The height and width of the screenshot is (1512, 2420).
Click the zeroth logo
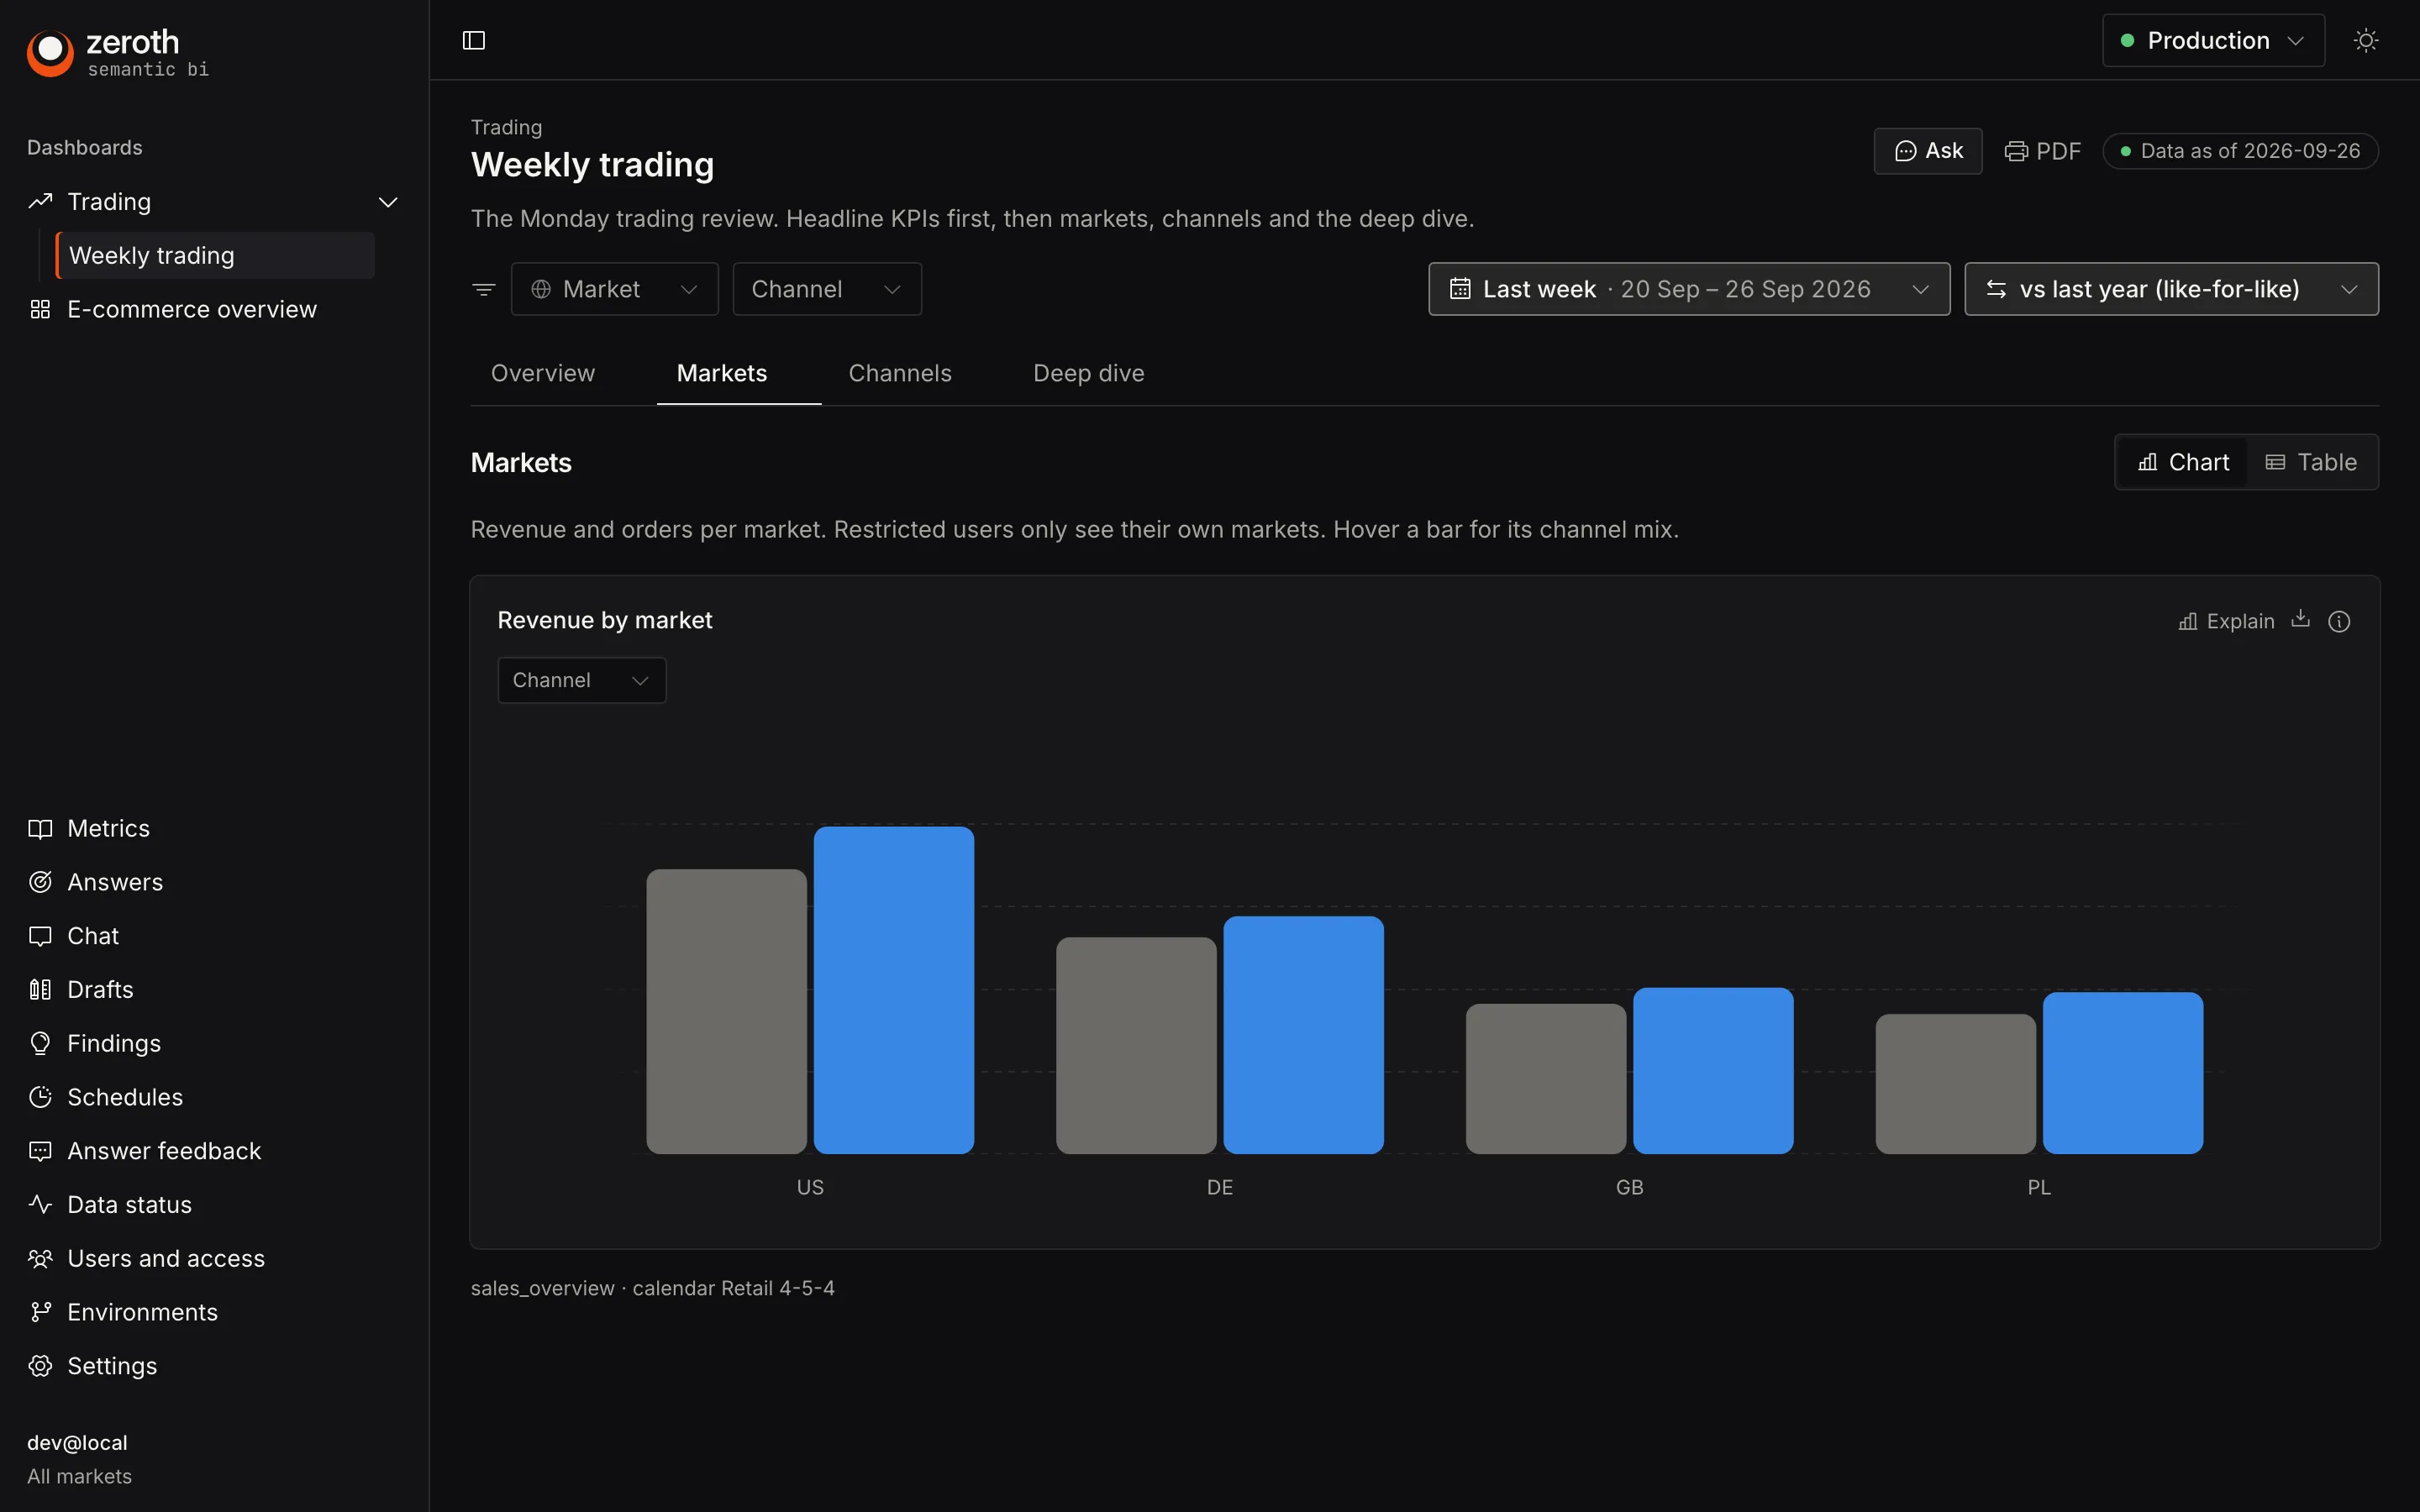point(118,53)
